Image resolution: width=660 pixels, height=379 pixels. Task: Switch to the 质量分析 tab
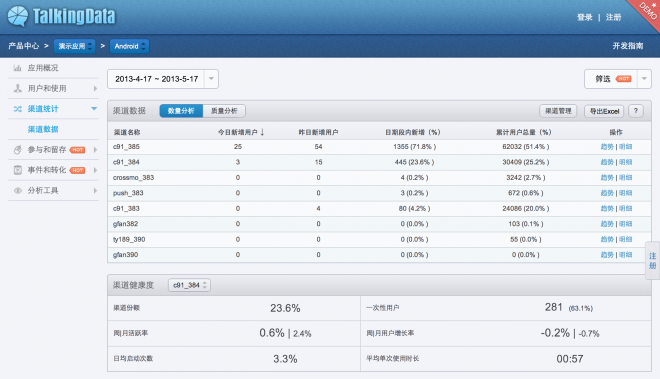(x=224, y=111)
